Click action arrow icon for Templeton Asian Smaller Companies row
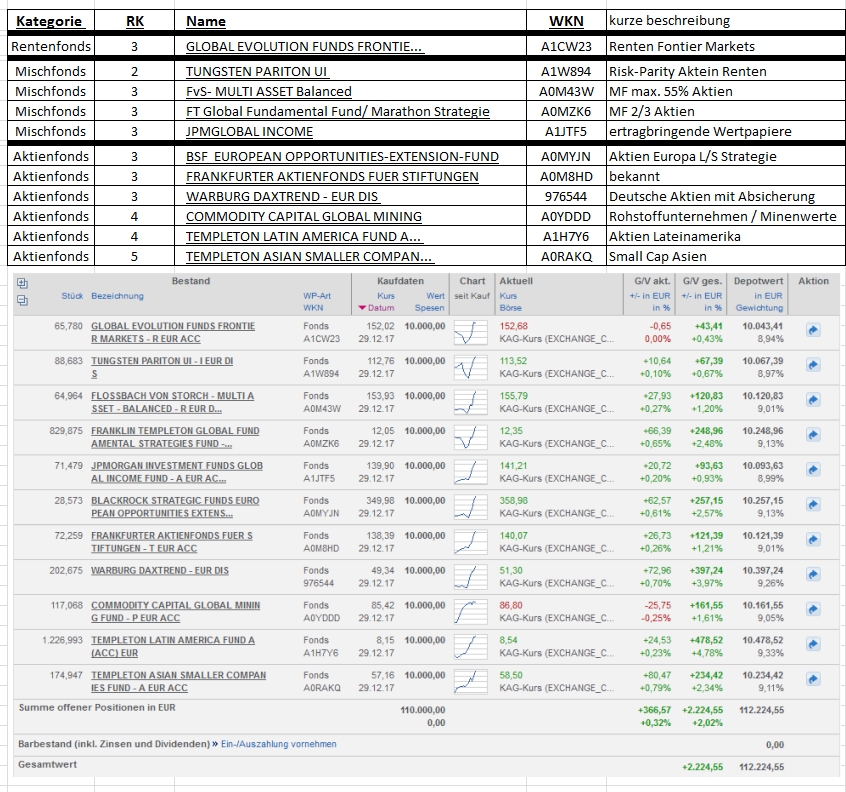Image resolution: width=846 pixels, height=792 pixels. [x=813, y=679]
